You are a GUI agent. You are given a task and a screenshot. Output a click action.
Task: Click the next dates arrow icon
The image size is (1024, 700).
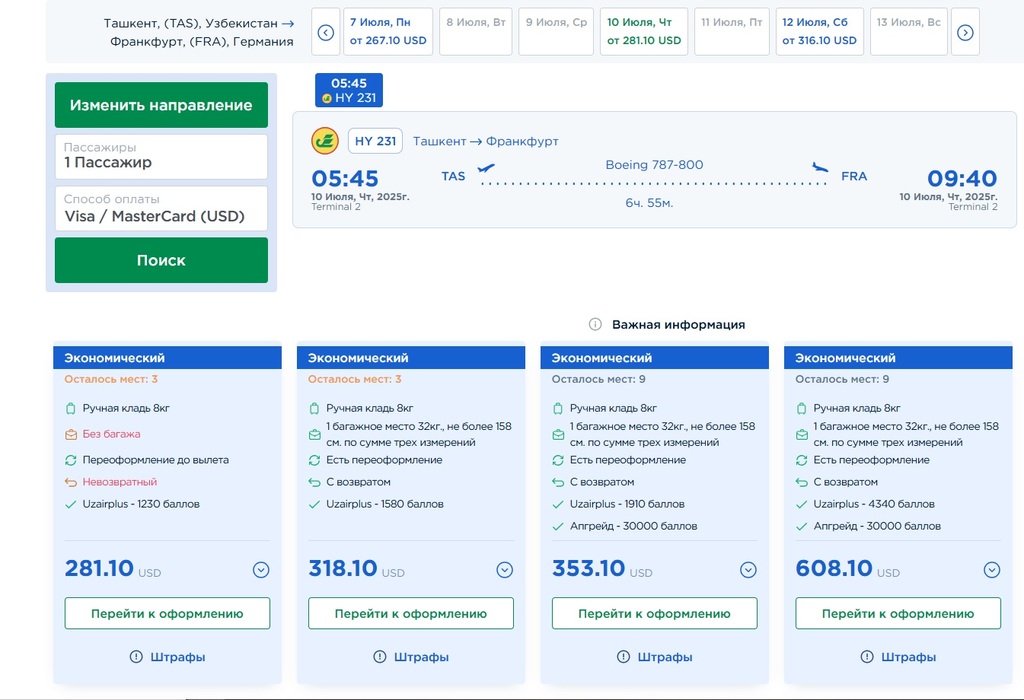pos(965,32)
